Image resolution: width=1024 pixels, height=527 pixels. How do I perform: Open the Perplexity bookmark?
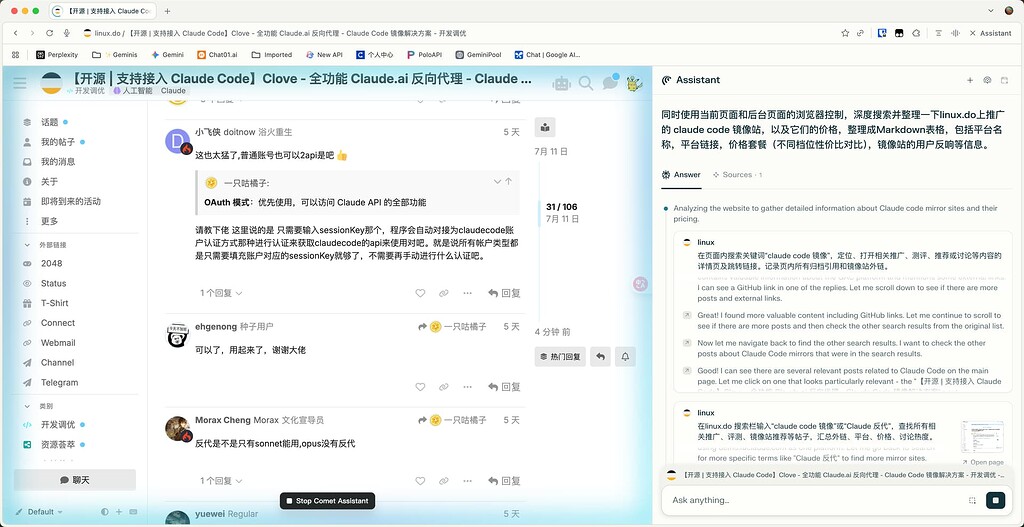57,55
